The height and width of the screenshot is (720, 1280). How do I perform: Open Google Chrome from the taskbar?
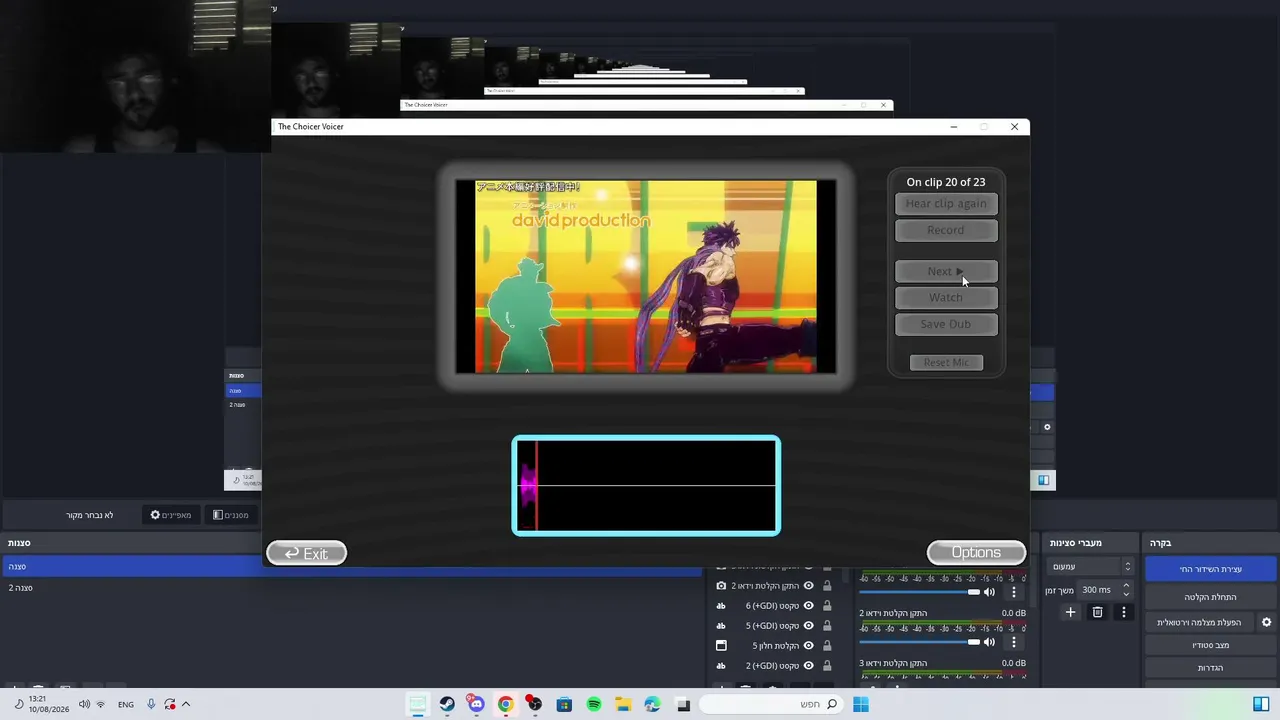coord(506,705)
